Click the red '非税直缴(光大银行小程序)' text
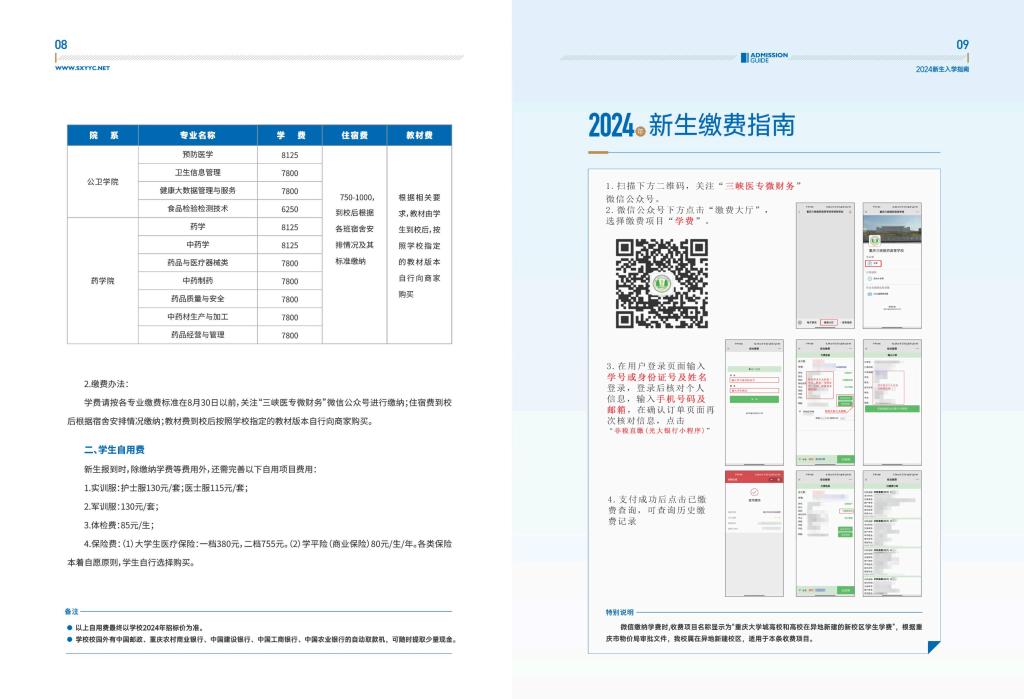Viewport: 1024px width, 699px height. [660, 431]
